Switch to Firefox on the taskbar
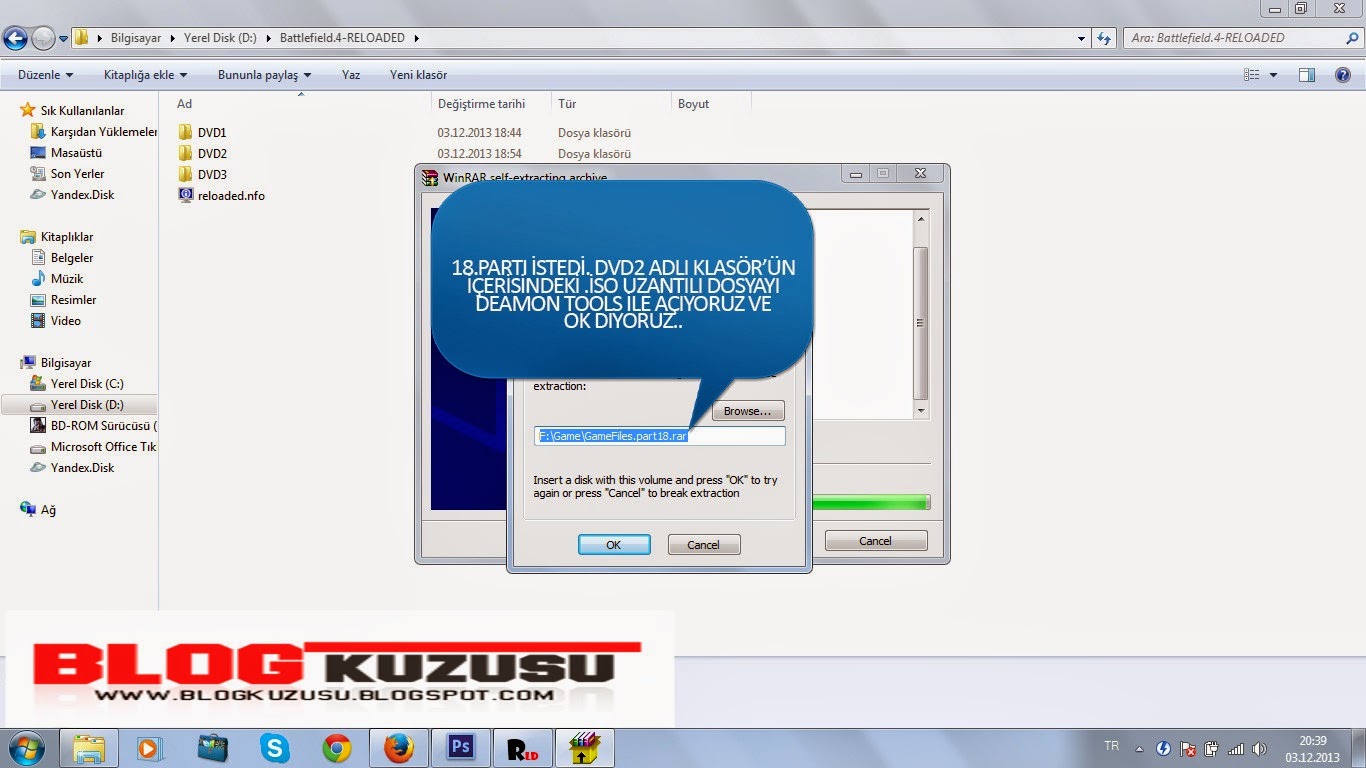This screenshot has height=768, width=1366. [x=398, y=748]
